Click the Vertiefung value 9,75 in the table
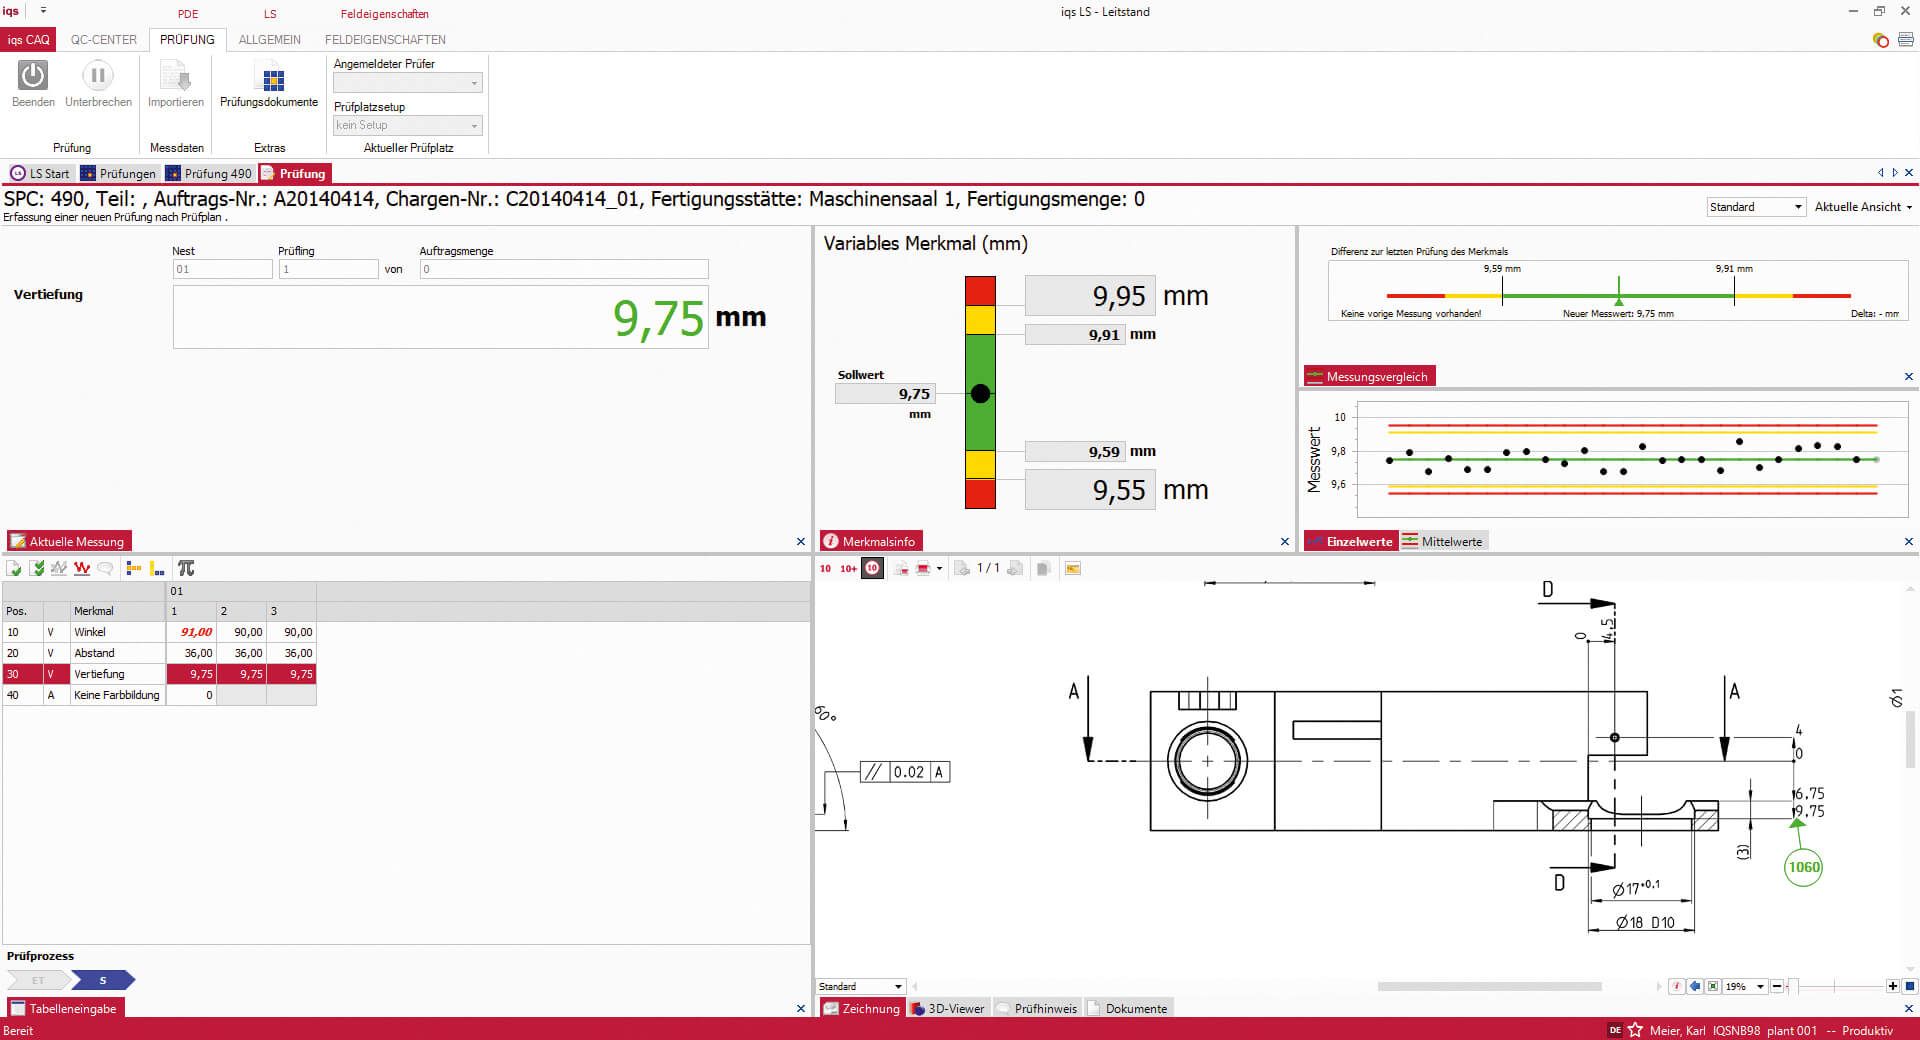 [196, 674]
